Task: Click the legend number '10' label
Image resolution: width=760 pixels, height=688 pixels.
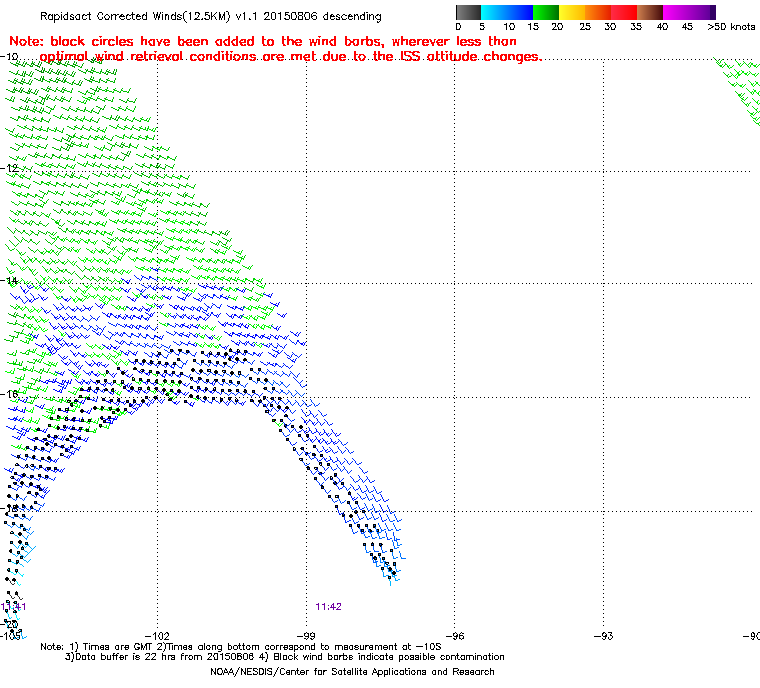Action: point(509,27)
